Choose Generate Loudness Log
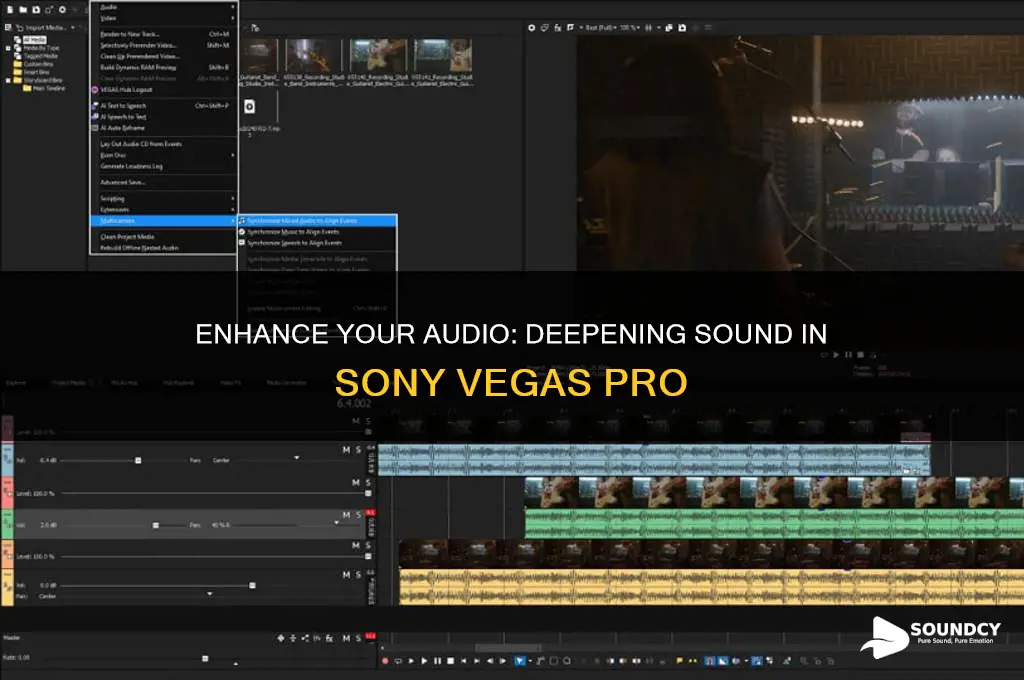This screenshot has width=1024, height=680. [163, 166]
